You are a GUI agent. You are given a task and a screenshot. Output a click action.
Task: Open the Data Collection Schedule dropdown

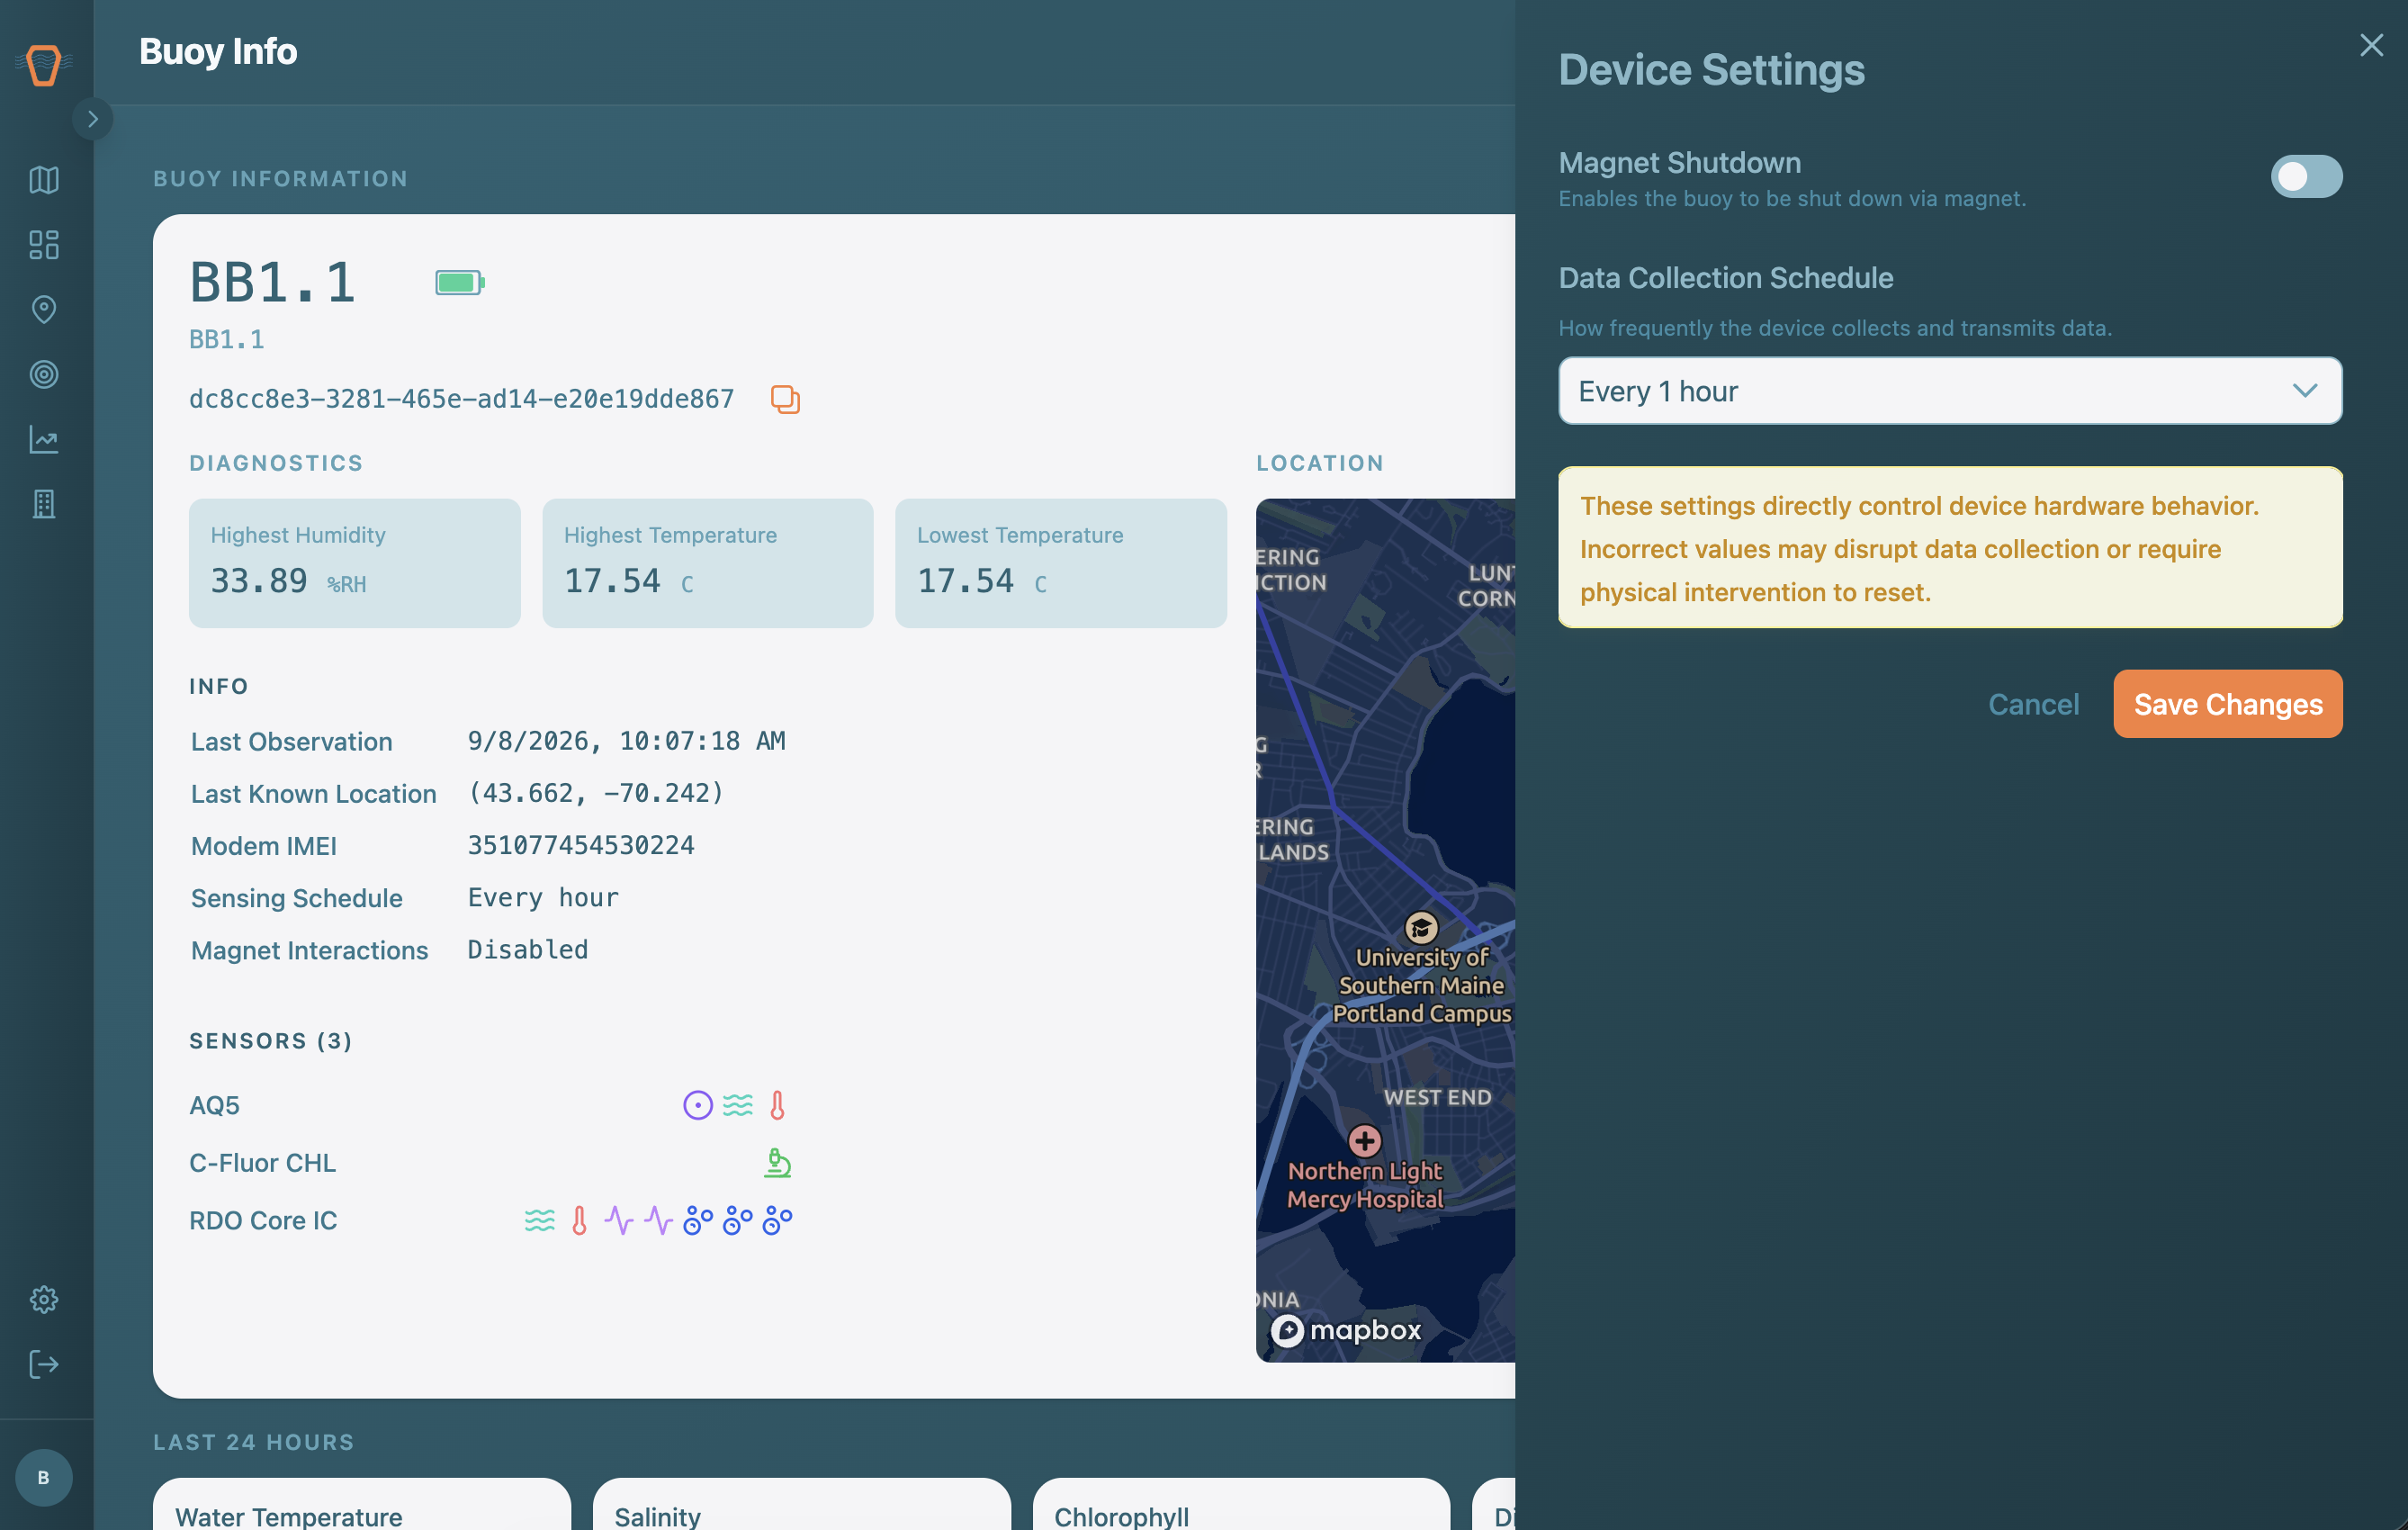[x=1950, y=391]
